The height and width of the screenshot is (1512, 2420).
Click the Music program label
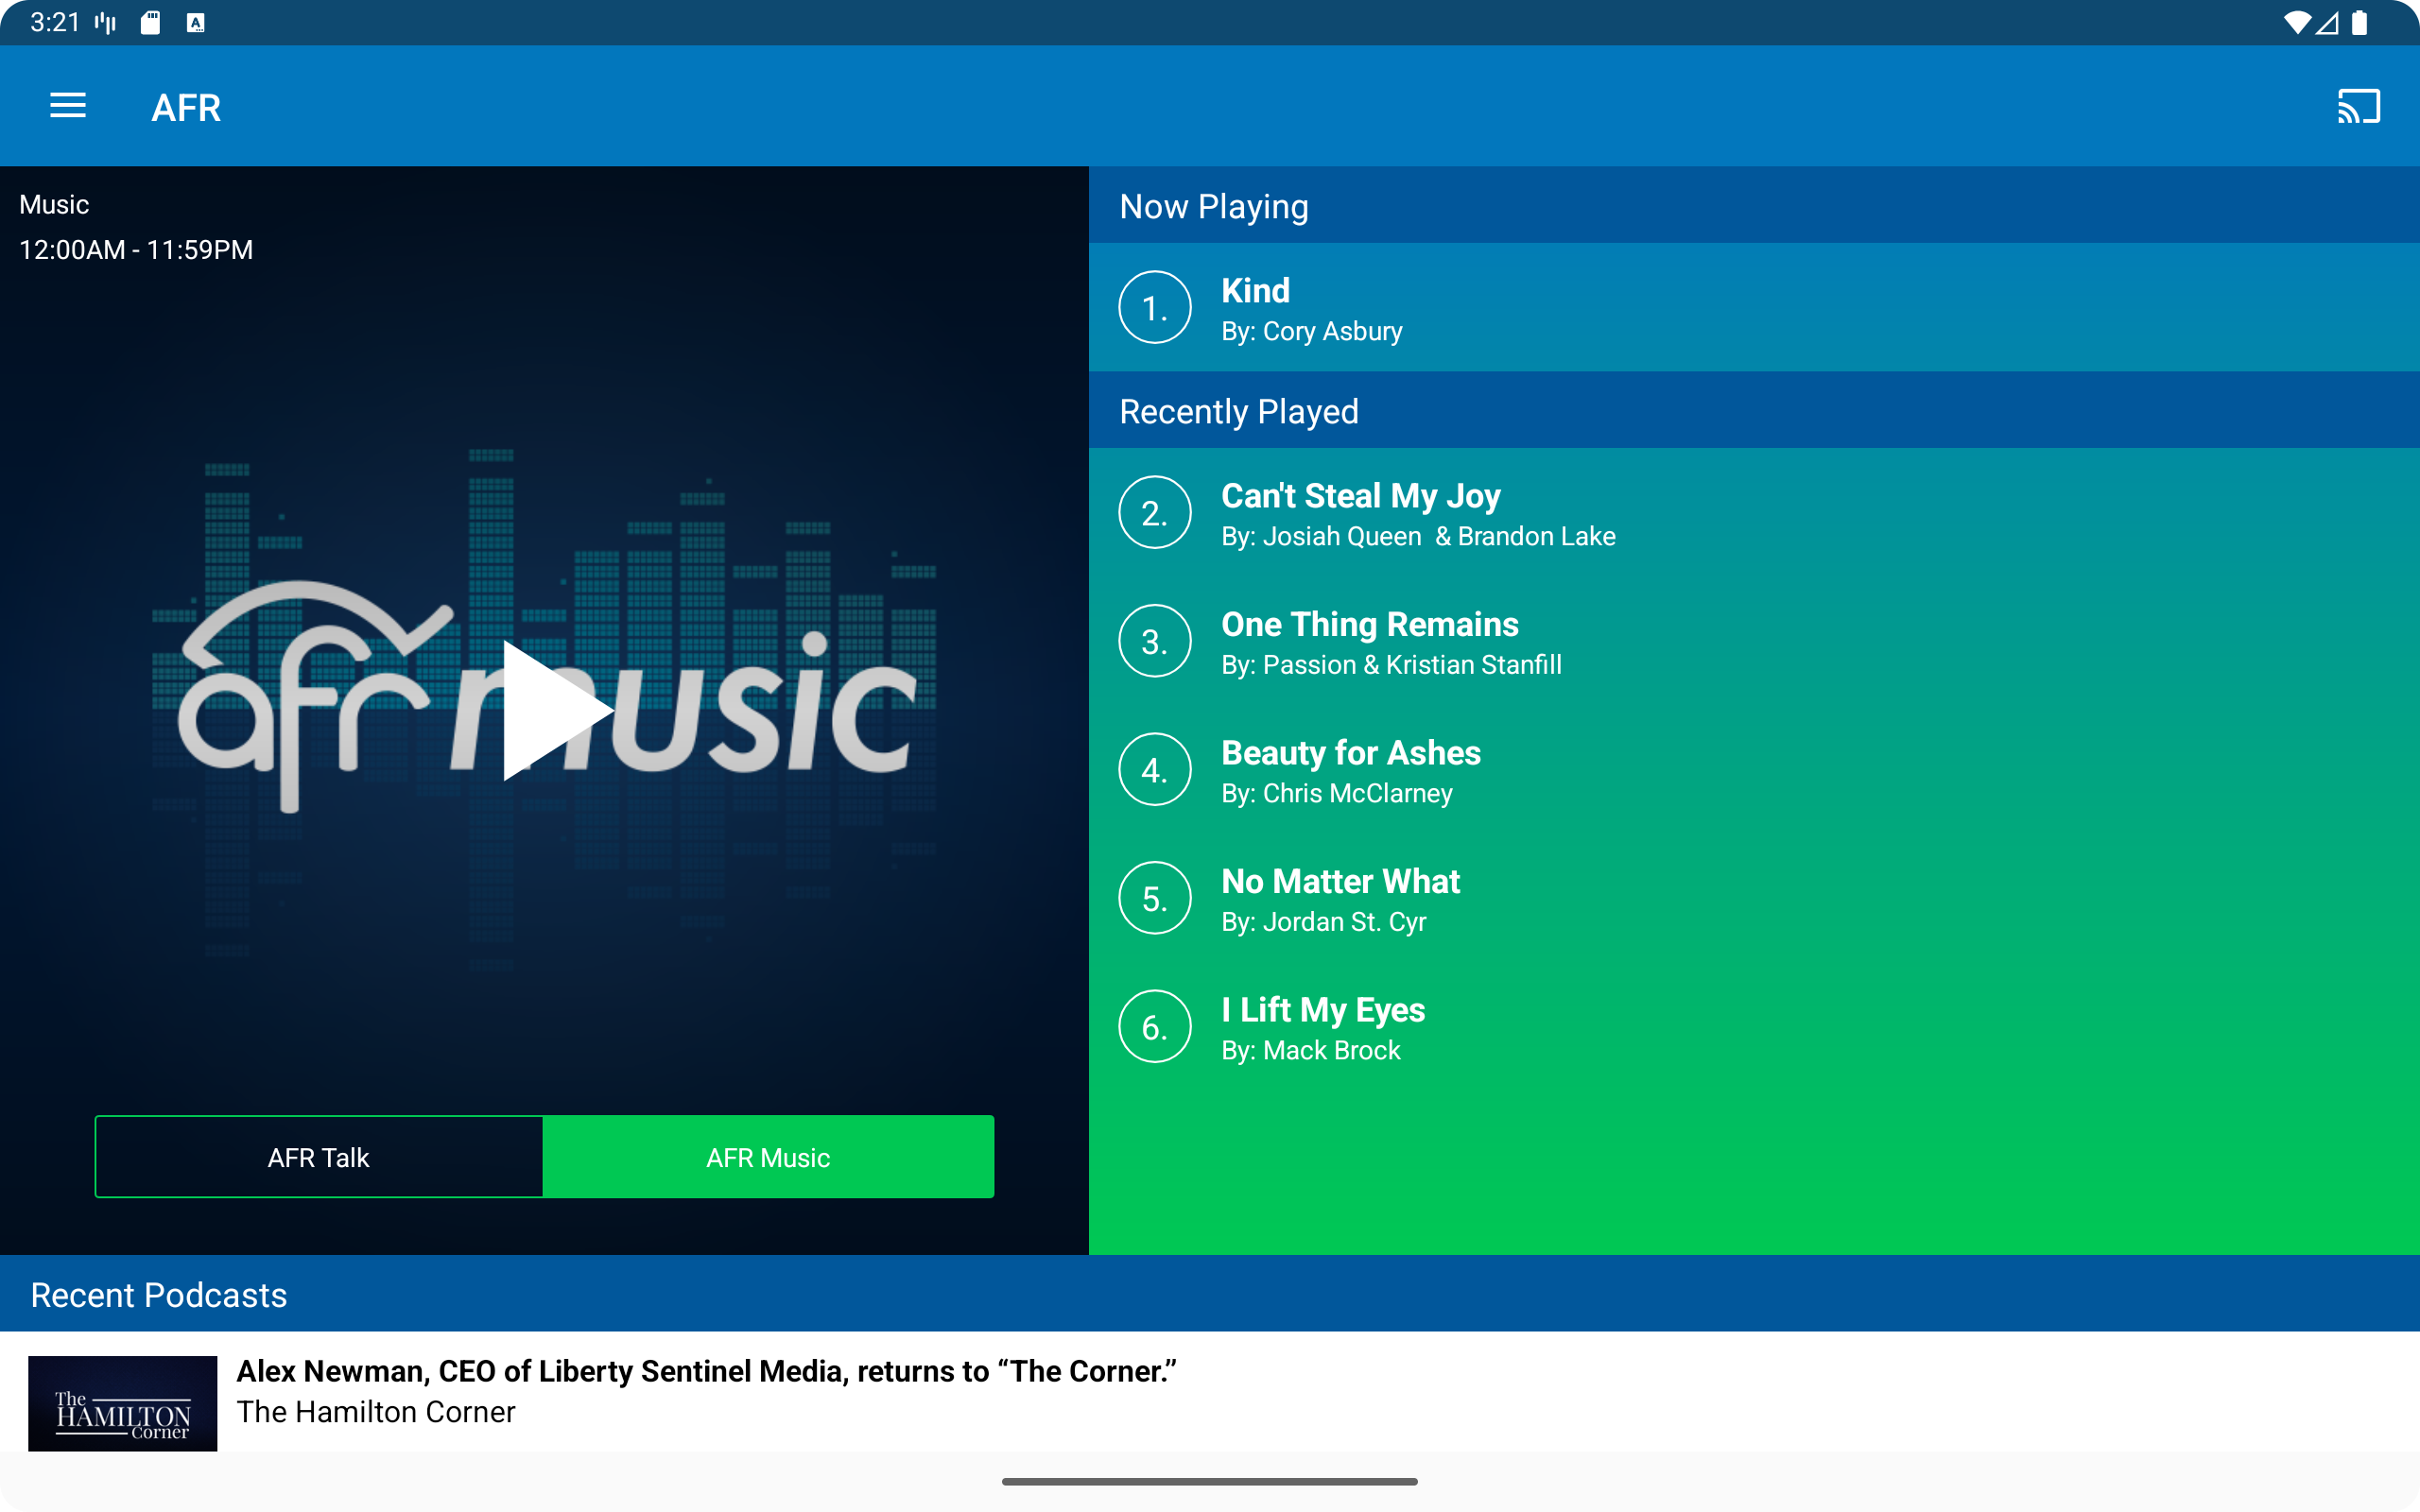coord(54,205)
